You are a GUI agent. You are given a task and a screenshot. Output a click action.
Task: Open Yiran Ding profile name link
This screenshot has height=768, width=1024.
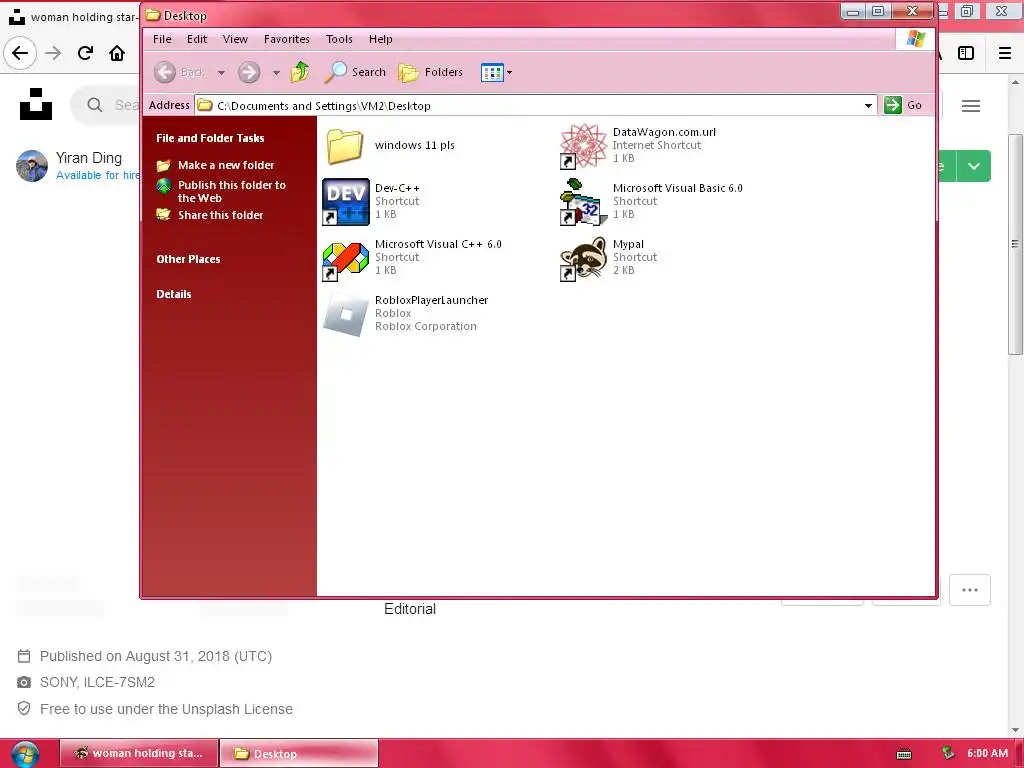[x=89, y=158]
